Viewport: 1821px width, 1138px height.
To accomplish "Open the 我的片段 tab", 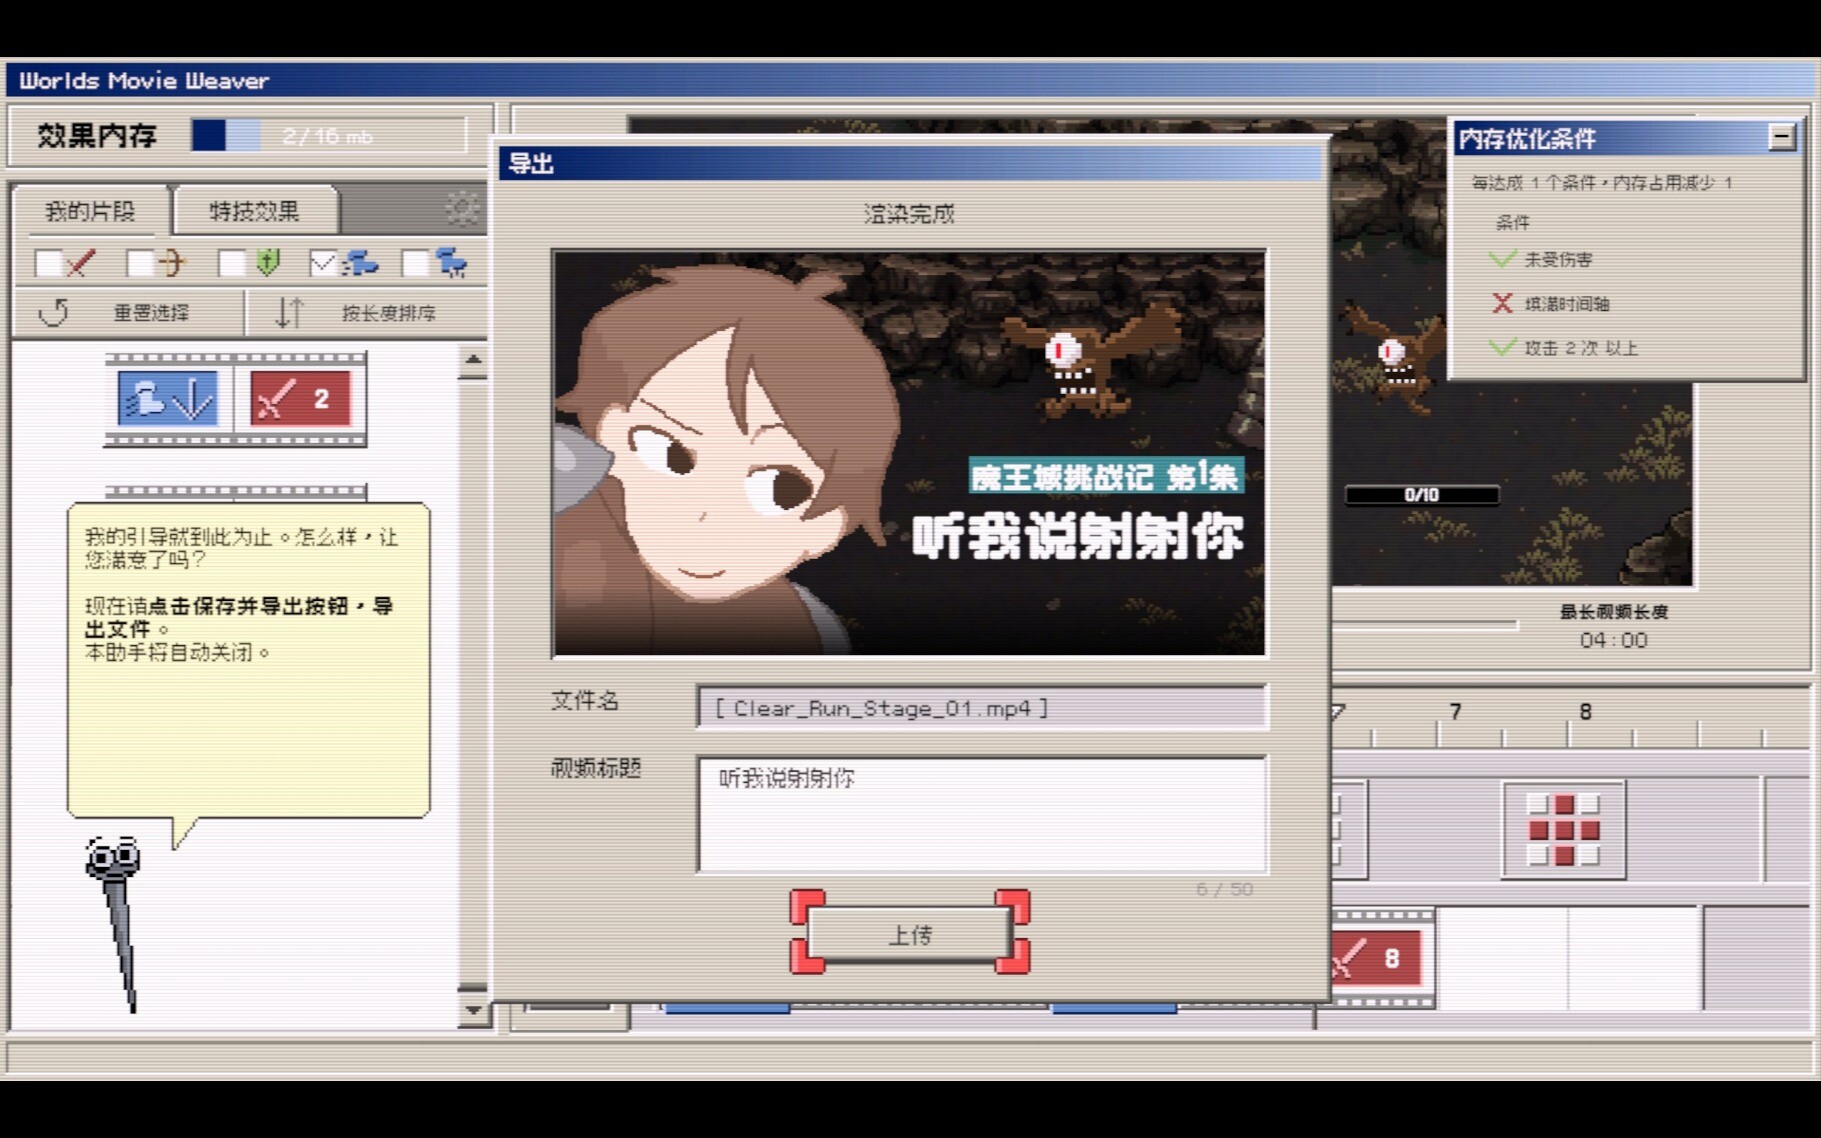I will (x=90, y=211).
